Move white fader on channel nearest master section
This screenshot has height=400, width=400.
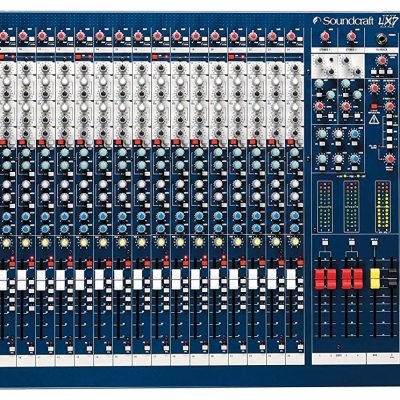(291, 279)
